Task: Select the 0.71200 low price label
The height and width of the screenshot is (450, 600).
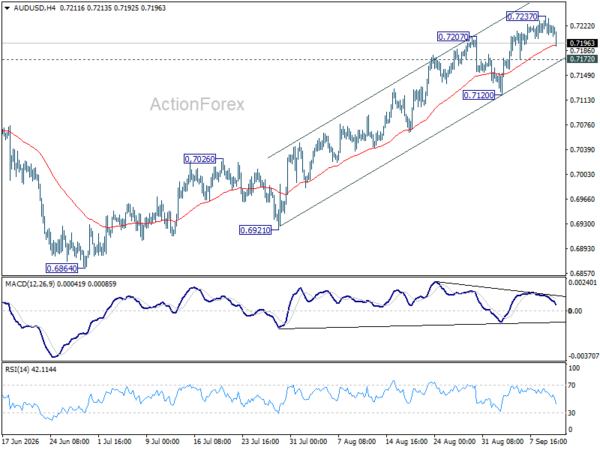Action: [478, 95]
